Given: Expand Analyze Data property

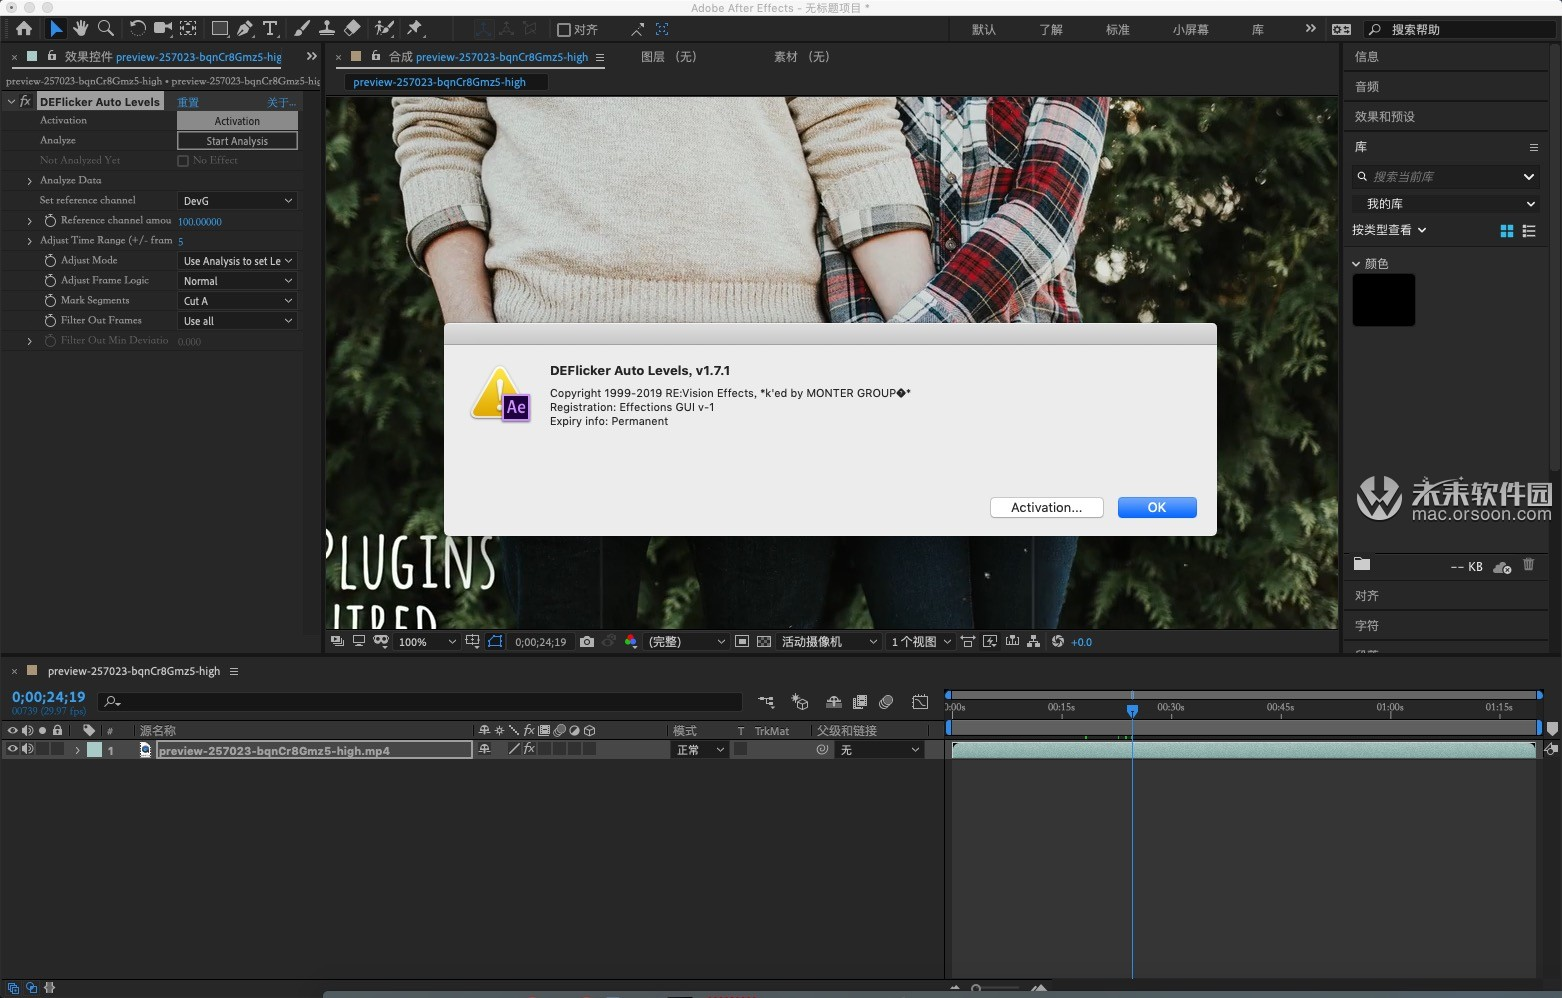Looking at the screenshot, I should point(29,181).
